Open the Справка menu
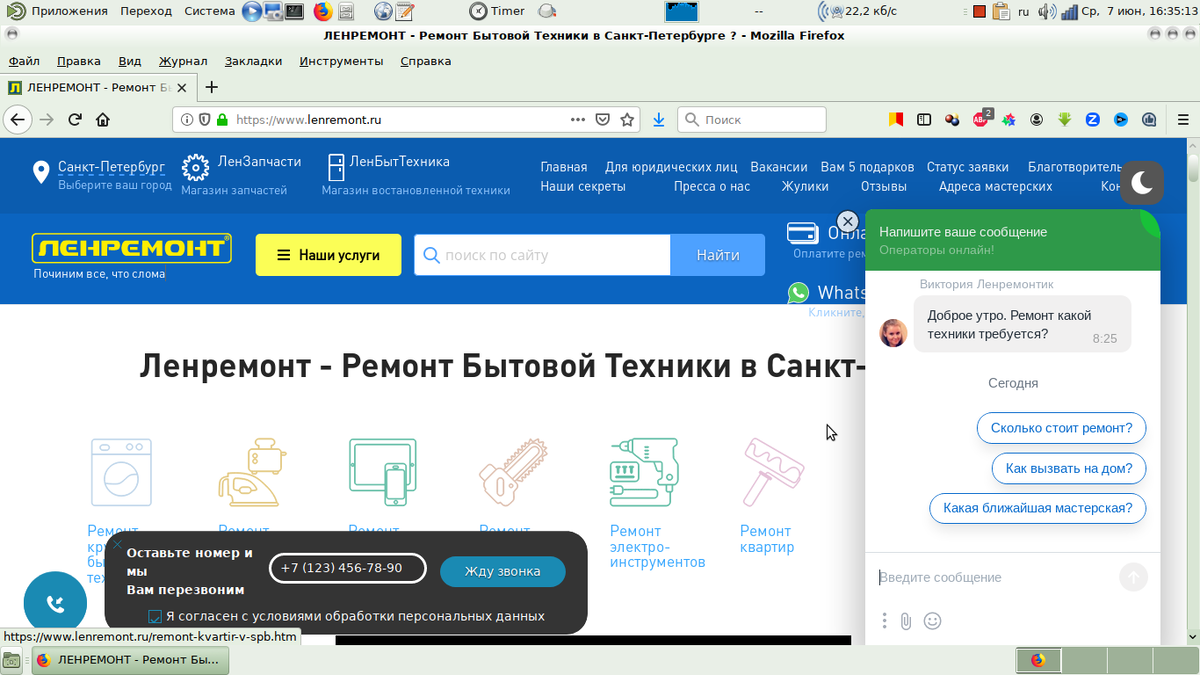The image size is (1200, 675). click(x=426, y=61)
